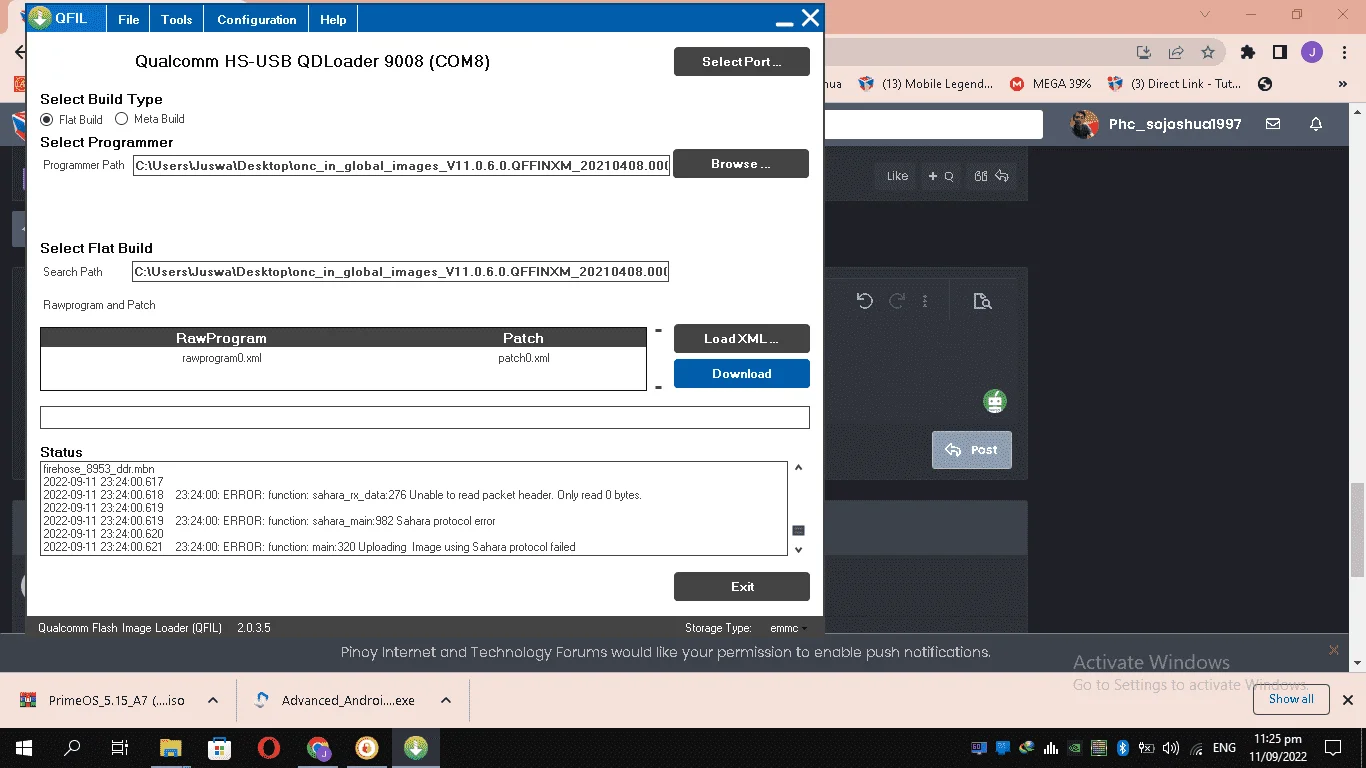Click the Post reply button
Image resolution: width=1366 pixels, height=768 pixels.
tap(972, 450)
